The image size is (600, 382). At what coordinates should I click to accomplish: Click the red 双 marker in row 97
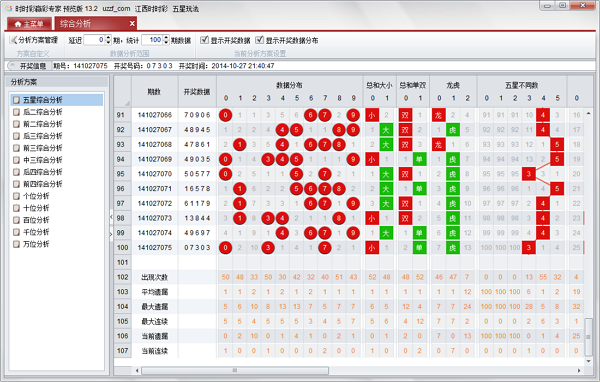pos(405,204)
